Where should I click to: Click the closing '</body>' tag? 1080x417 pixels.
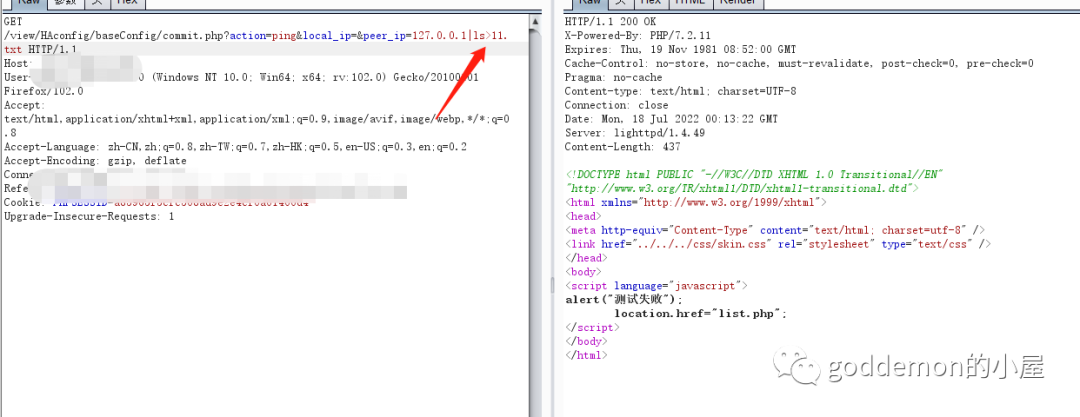(x=586, y=341)
